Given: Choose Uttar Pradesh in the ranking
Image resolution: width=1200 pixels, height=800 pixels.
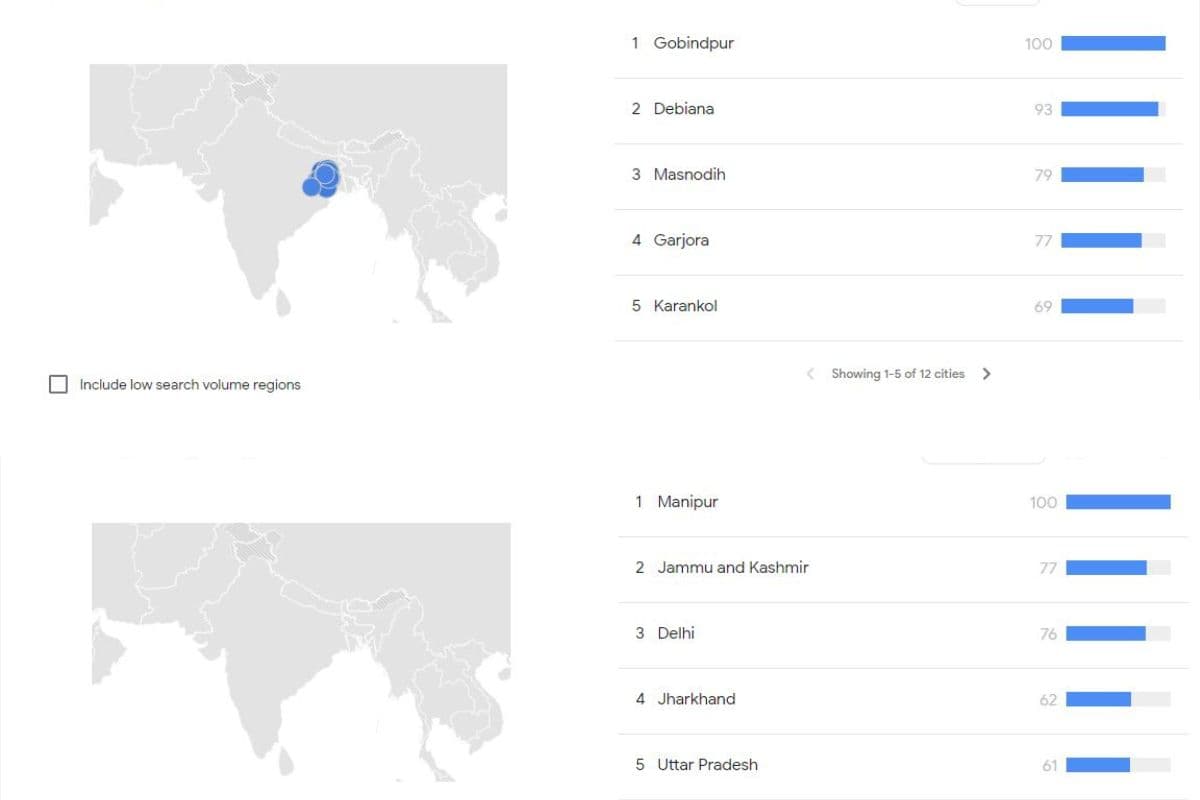Looking at the screenshot, I should [707, 765].
